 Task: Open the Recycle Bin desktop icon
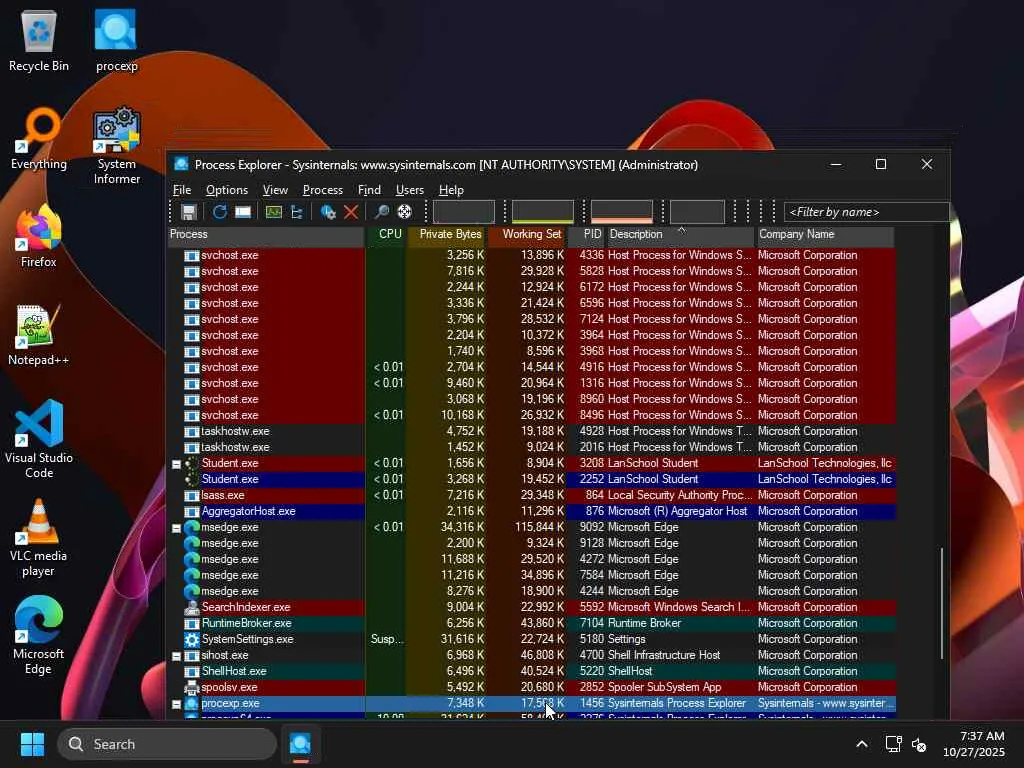point(39,40)
